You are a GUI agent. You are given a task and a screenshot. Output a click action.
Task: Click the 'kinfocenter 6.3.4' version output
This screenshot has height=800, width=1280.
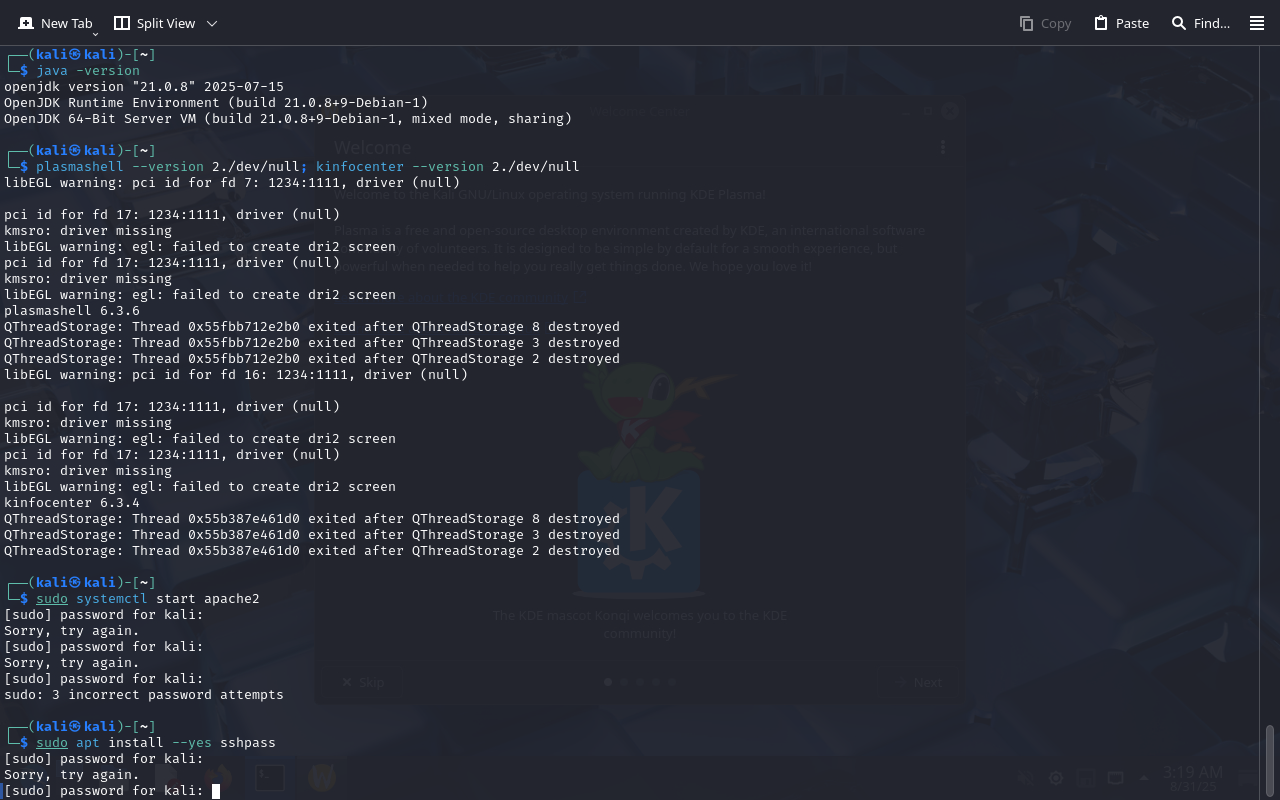pyautogui.click(x=72, y=503)
